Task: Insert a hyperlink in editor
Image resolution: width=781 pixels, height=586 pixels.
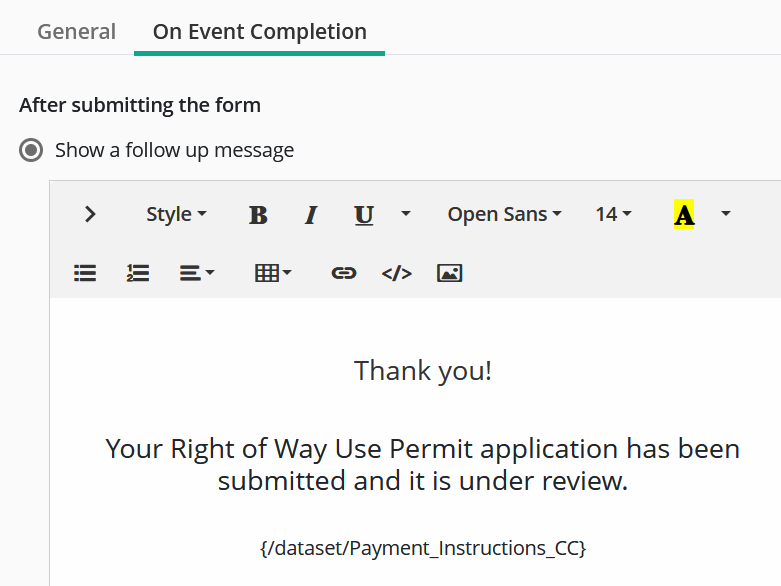Action: click(x=344, y=273)
